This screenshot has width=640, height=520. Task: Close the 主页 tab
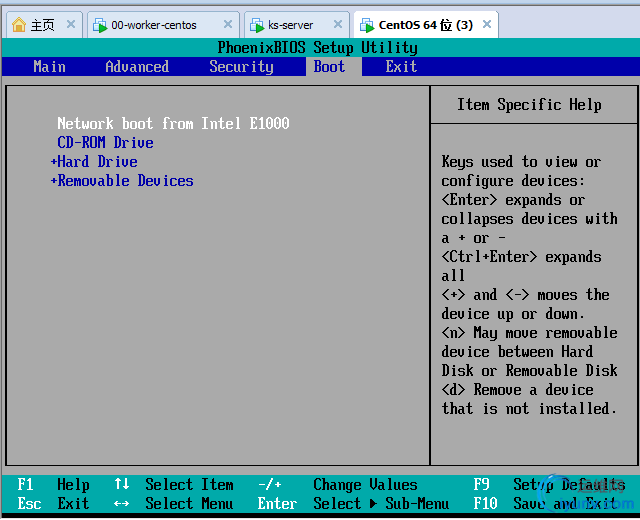(x=71, y=24)
